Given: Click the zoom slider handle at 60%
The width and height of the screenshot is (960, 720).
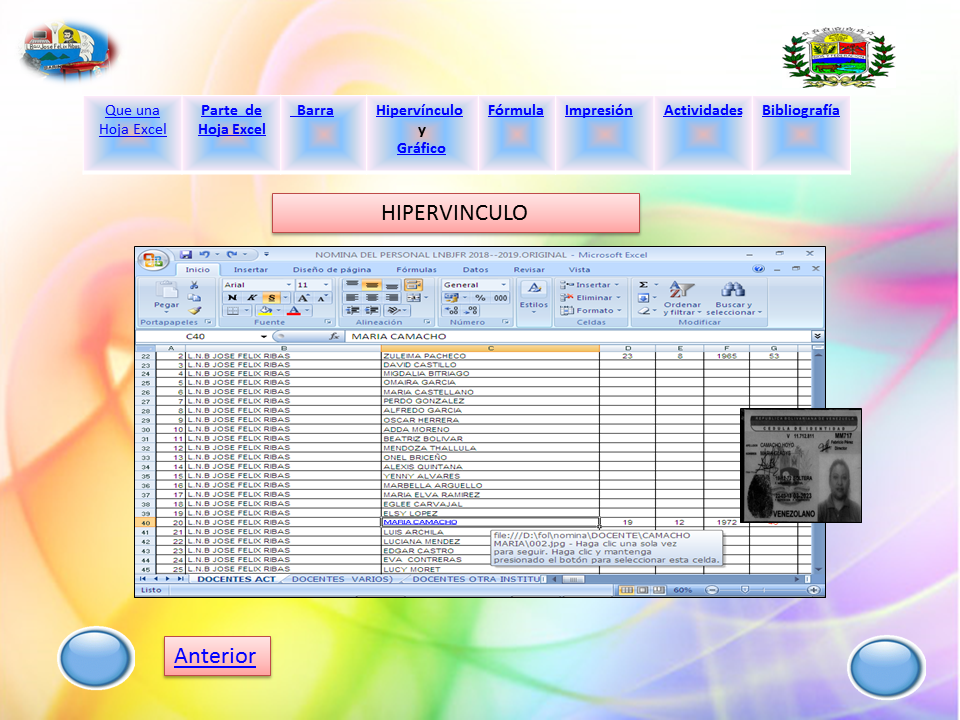Looking at the screenshot, I should 744,590.
